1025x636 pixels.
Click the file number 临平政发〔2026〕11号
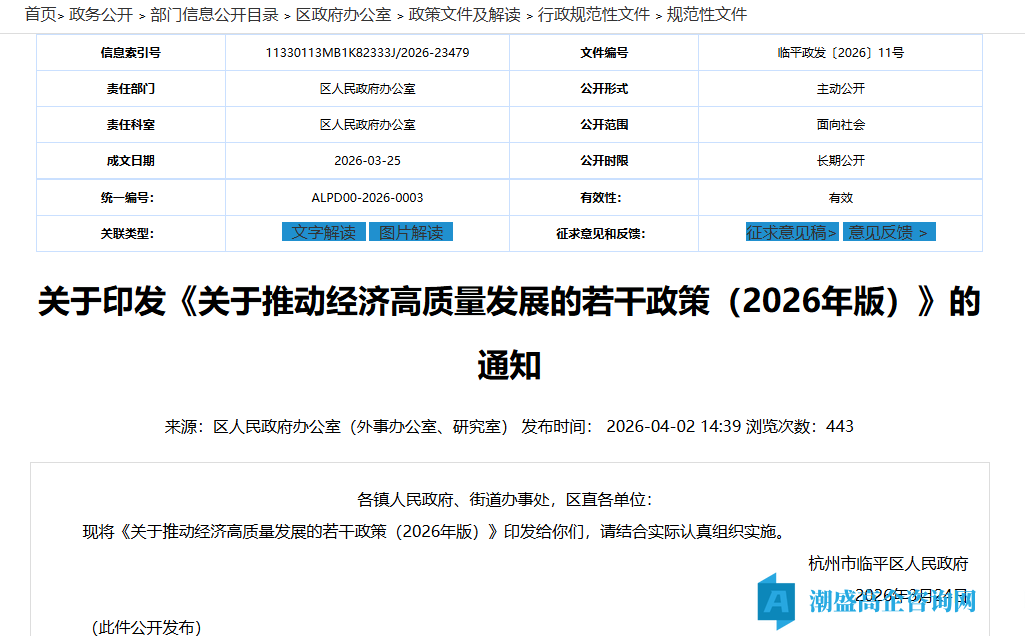pos(840,52)
